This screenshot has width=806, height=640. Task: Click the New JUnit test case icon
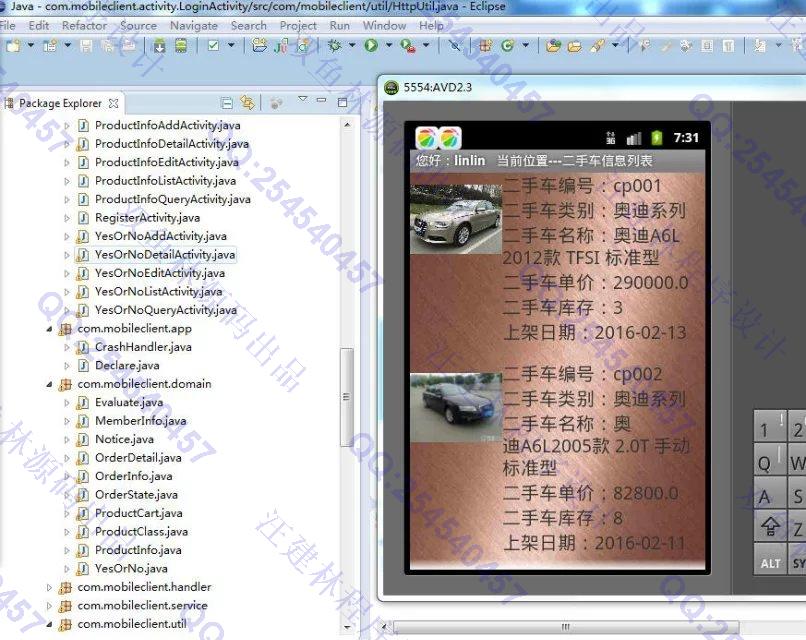[281, 46]
